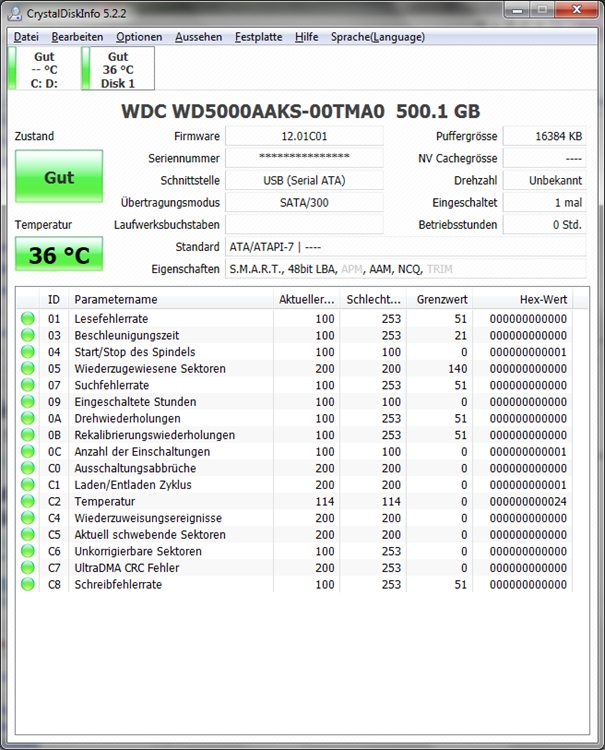
Task: Click the Grenzwert column header
Action: pyautogui.click(x=440, y=299)
